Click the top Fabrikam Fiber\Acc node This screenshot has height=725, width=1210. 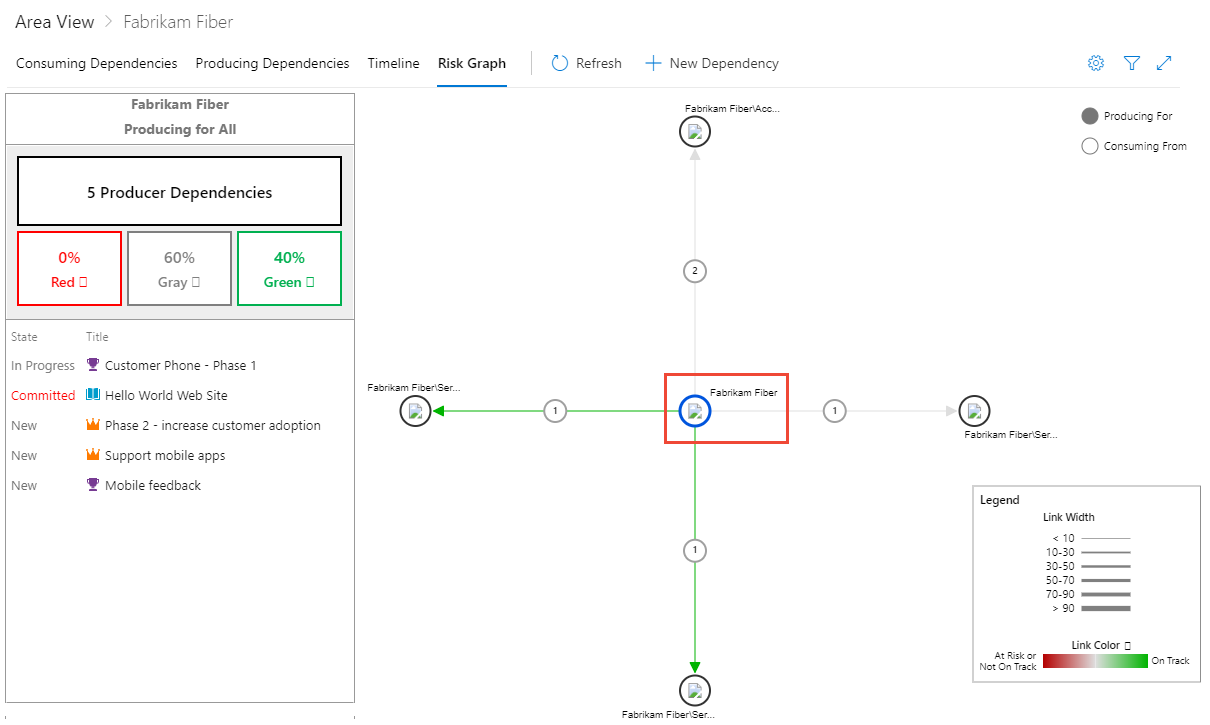coord(694,131)
